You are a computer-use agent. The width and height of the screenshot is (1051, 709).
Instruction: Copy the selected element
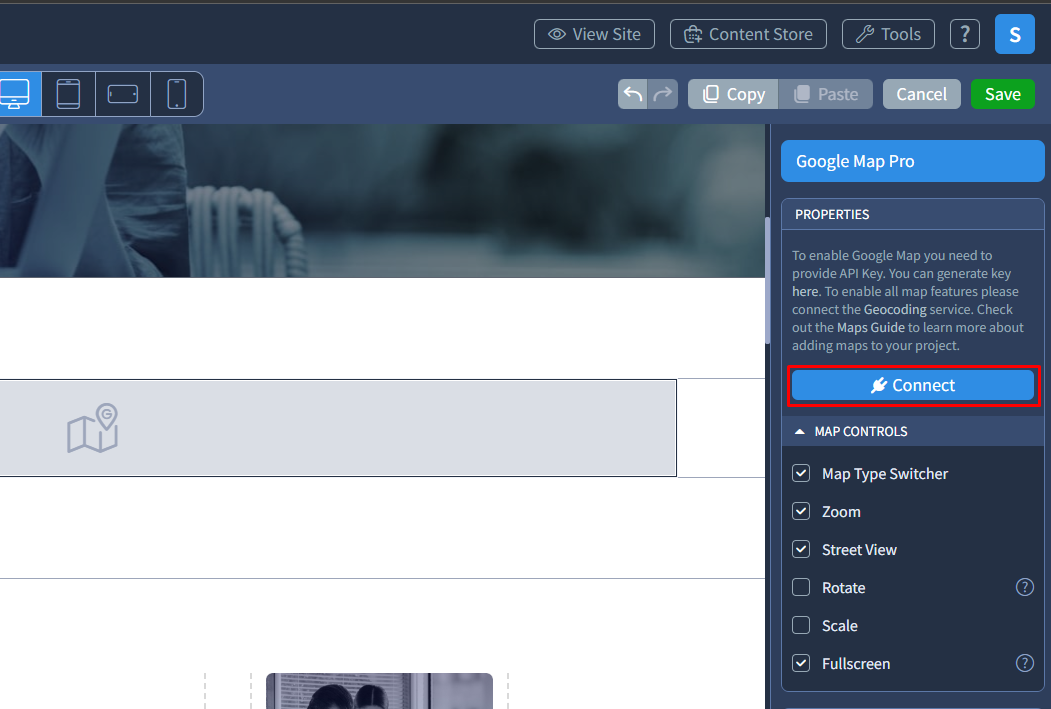tap(733, 94)
